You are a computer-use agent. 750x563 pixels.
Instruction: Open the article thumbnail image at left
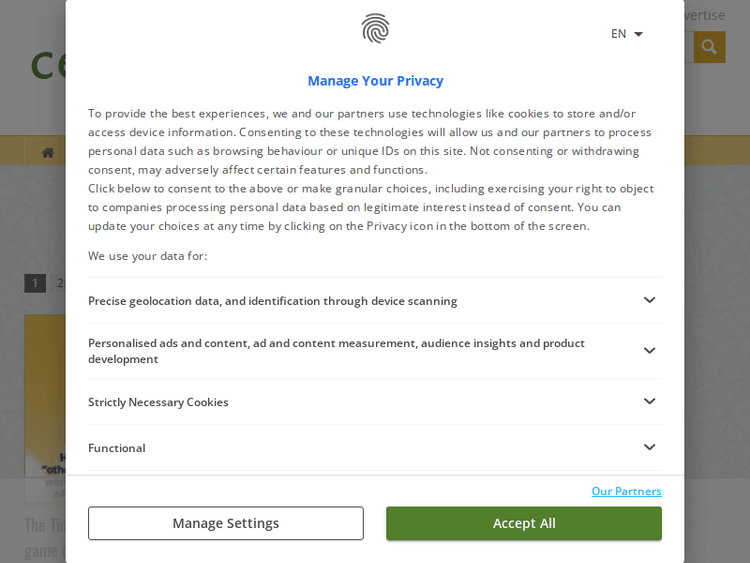tap(45, 400)
